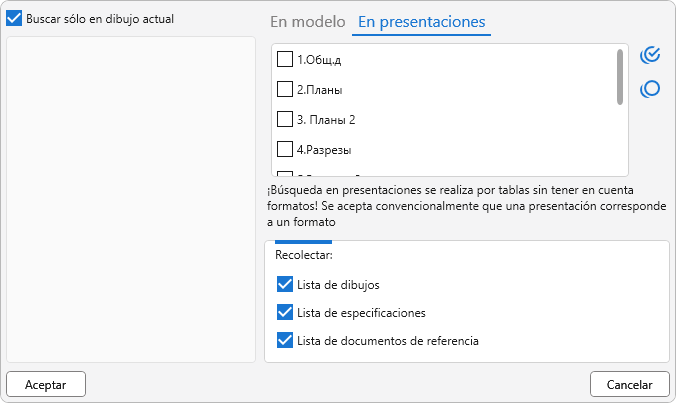Click the select-all presentations check icon
Viewport: 676px width, 403px height.
point(650,54)
